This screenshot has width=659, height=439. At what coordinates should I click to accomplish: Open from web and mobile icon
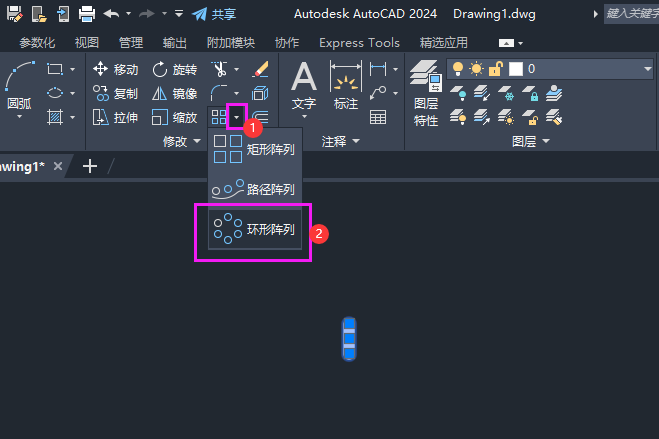(39, 14)
